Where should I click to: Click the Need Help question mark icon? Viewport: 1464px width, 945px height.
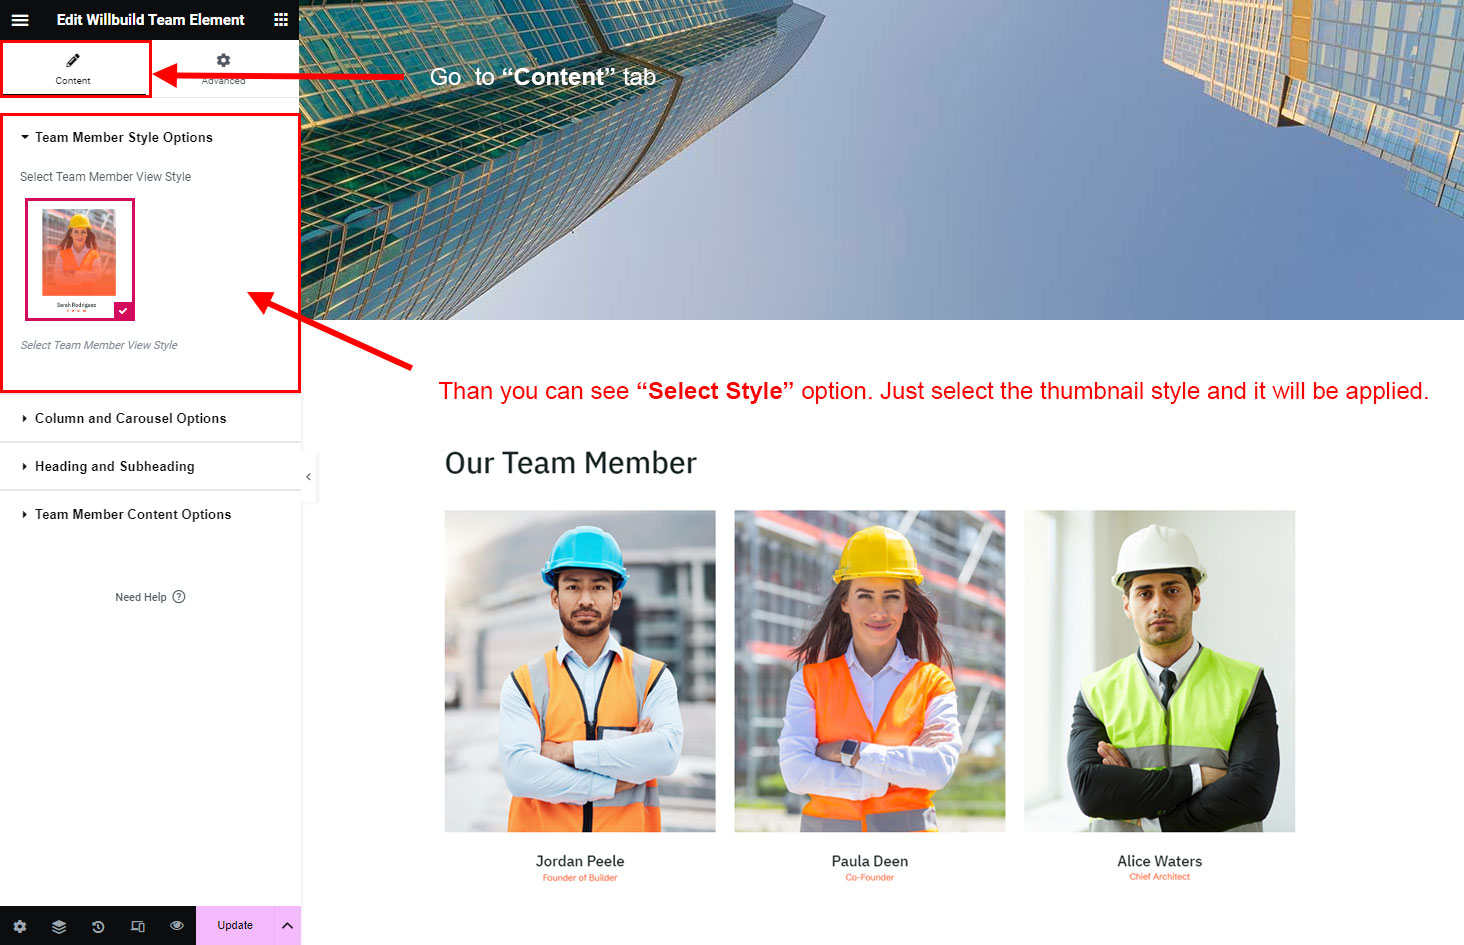pyautogui.click(x=179, y=597)
